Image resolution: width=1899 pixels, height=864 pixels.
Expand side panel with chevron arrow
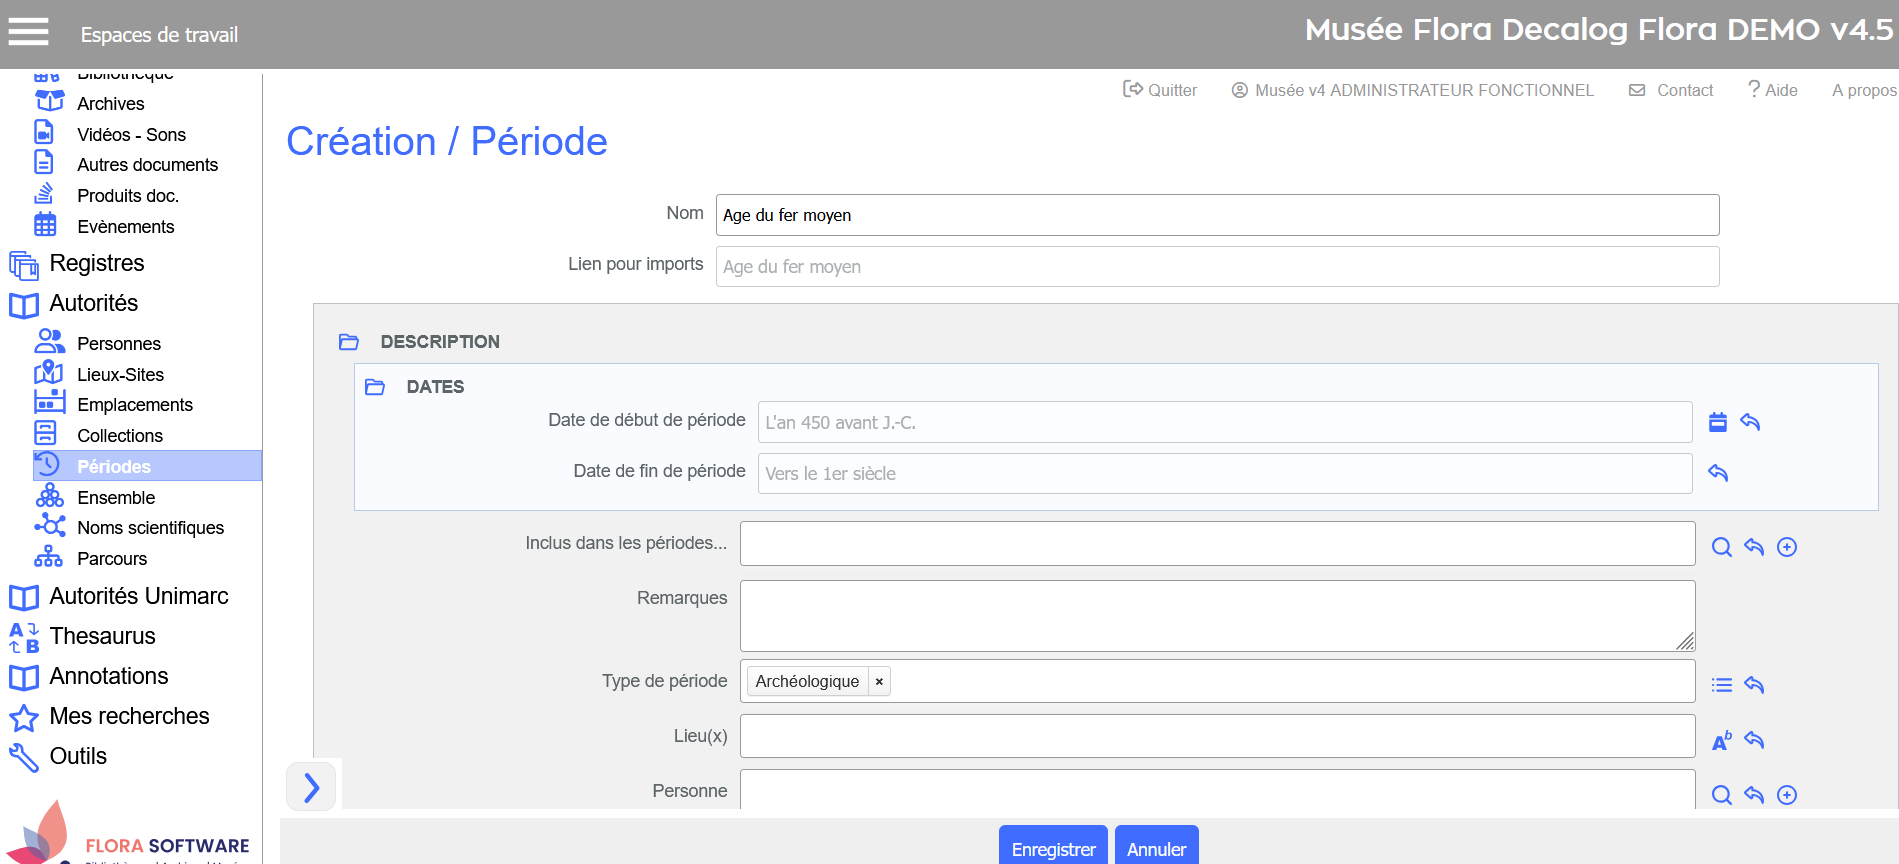click(x=311, y=787)
